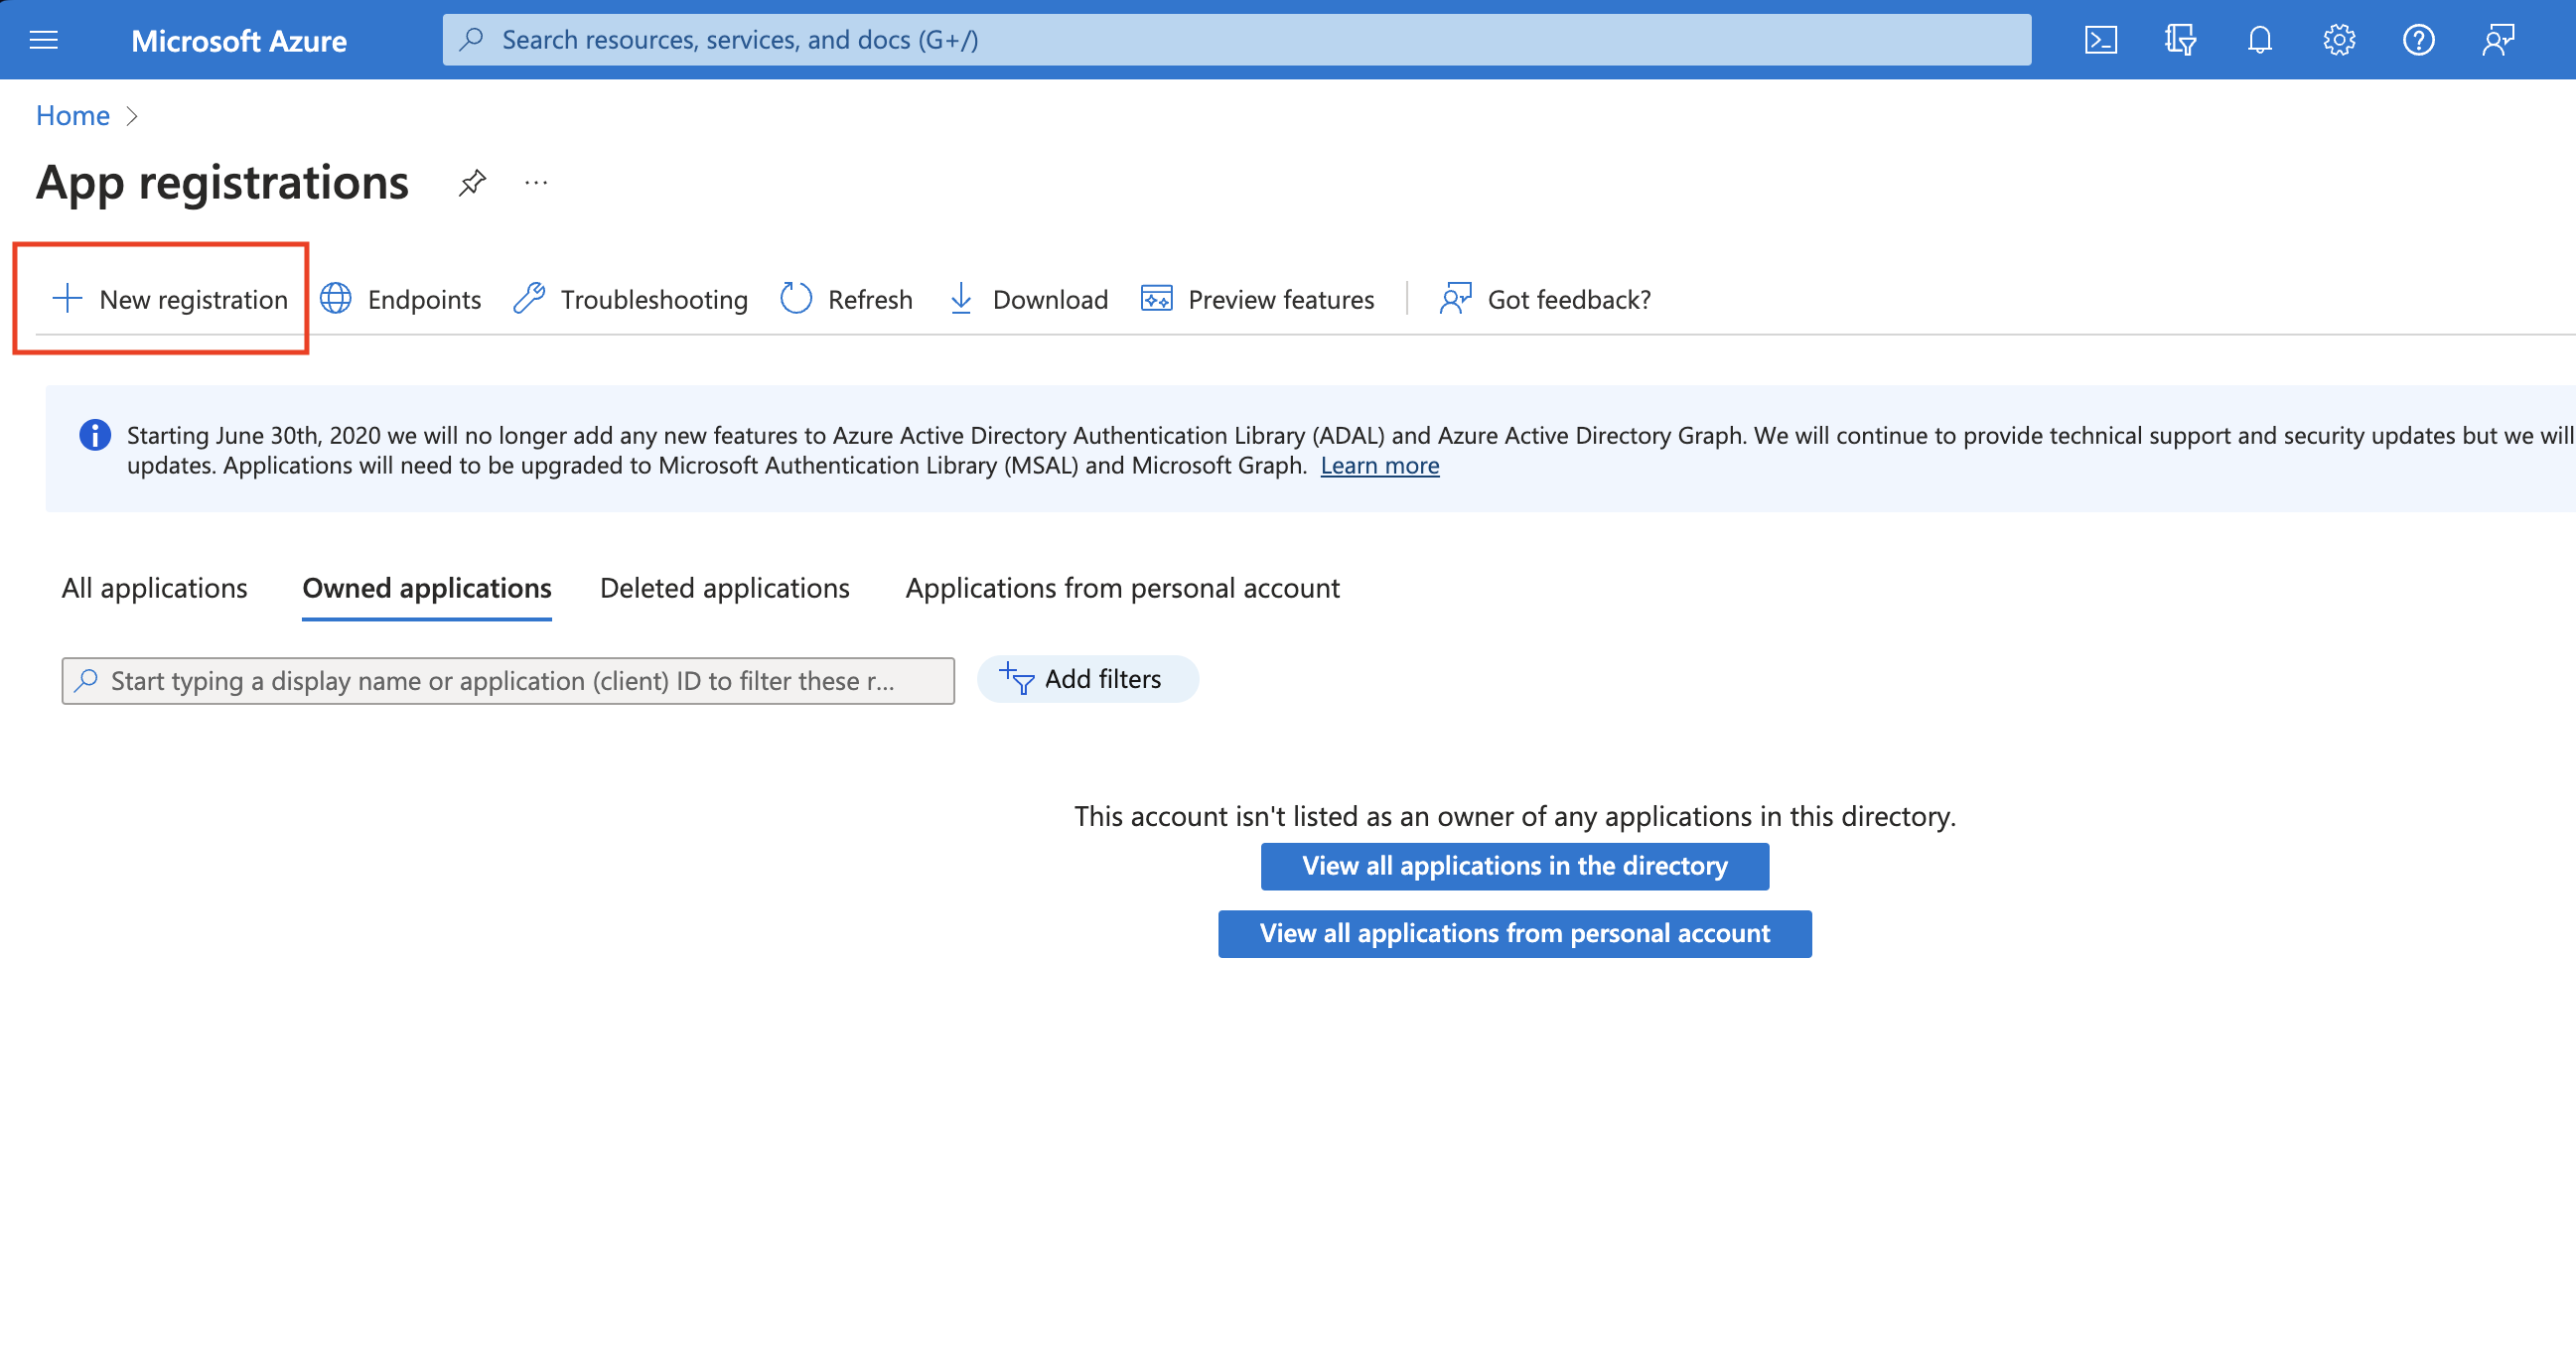
Task: Focus the display name filter search box
Action: (508, 681)
